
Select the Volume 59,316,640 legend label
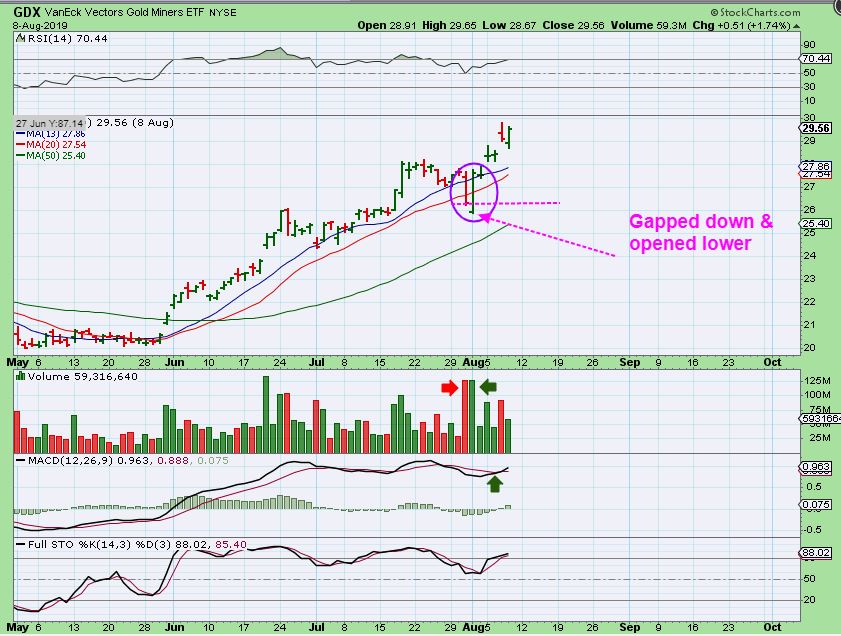coord(83,376)
